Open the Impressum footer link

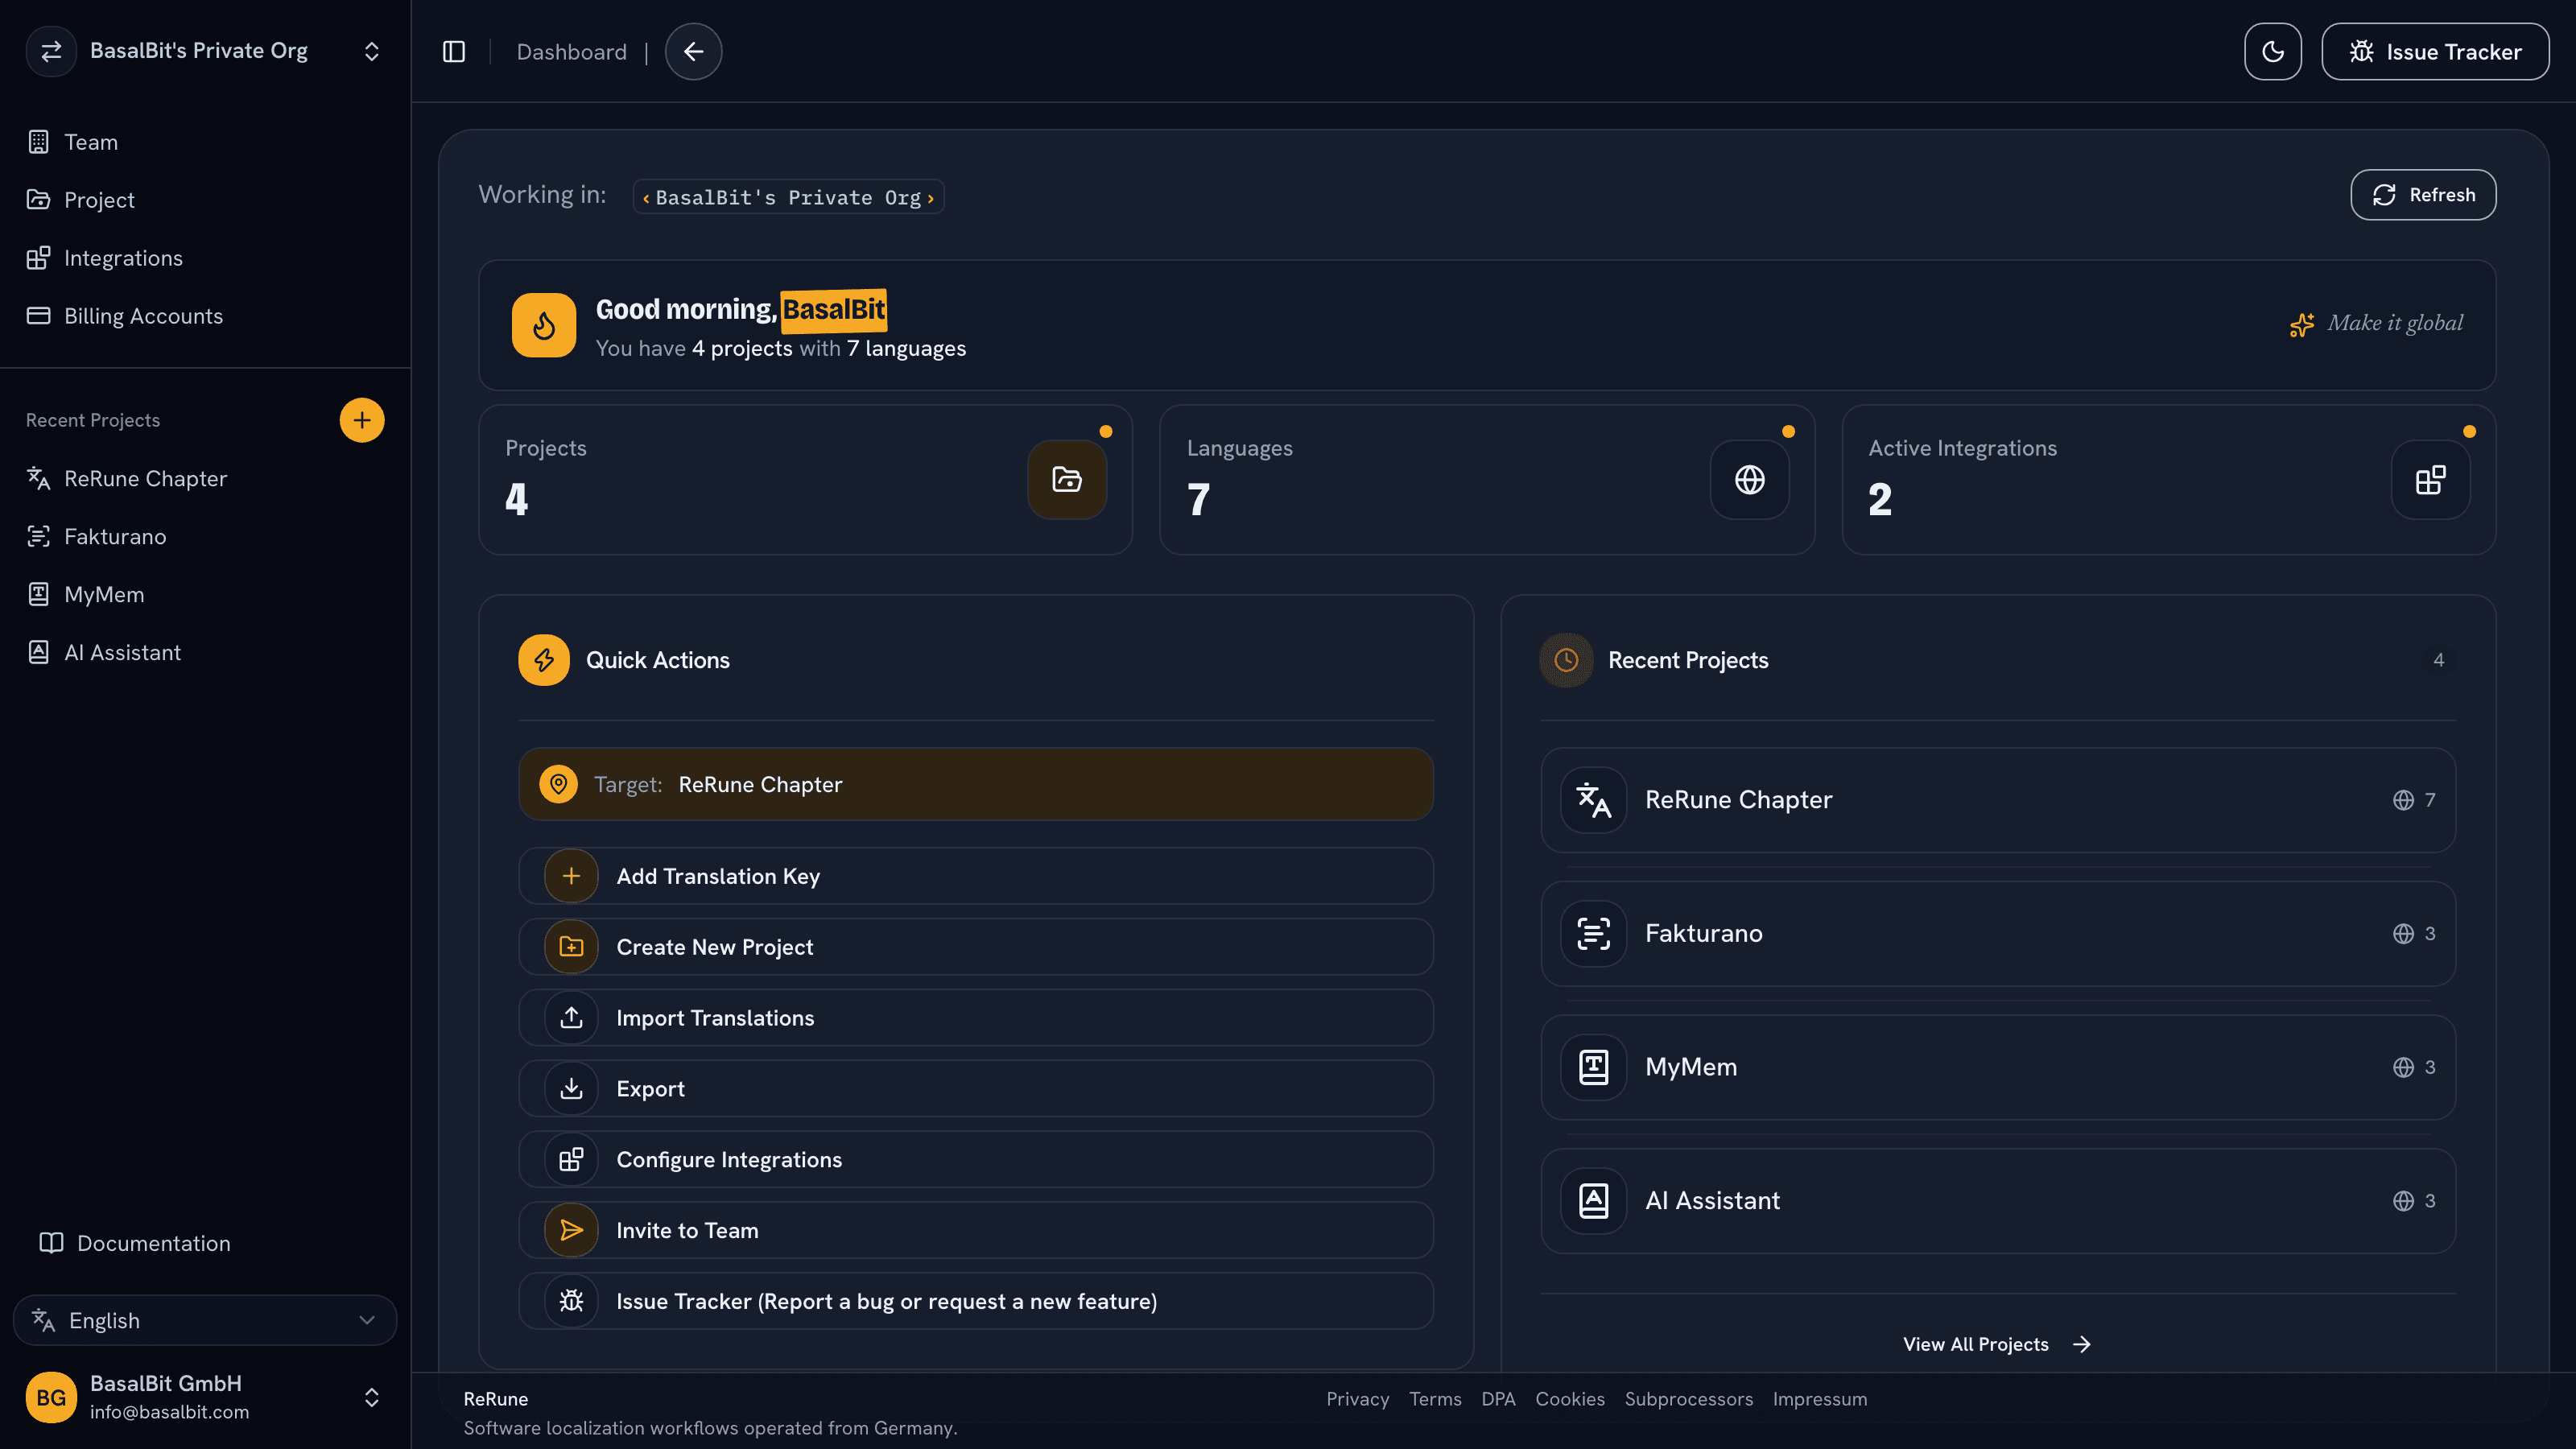pyautogui.click(x=1820, y=1399)
